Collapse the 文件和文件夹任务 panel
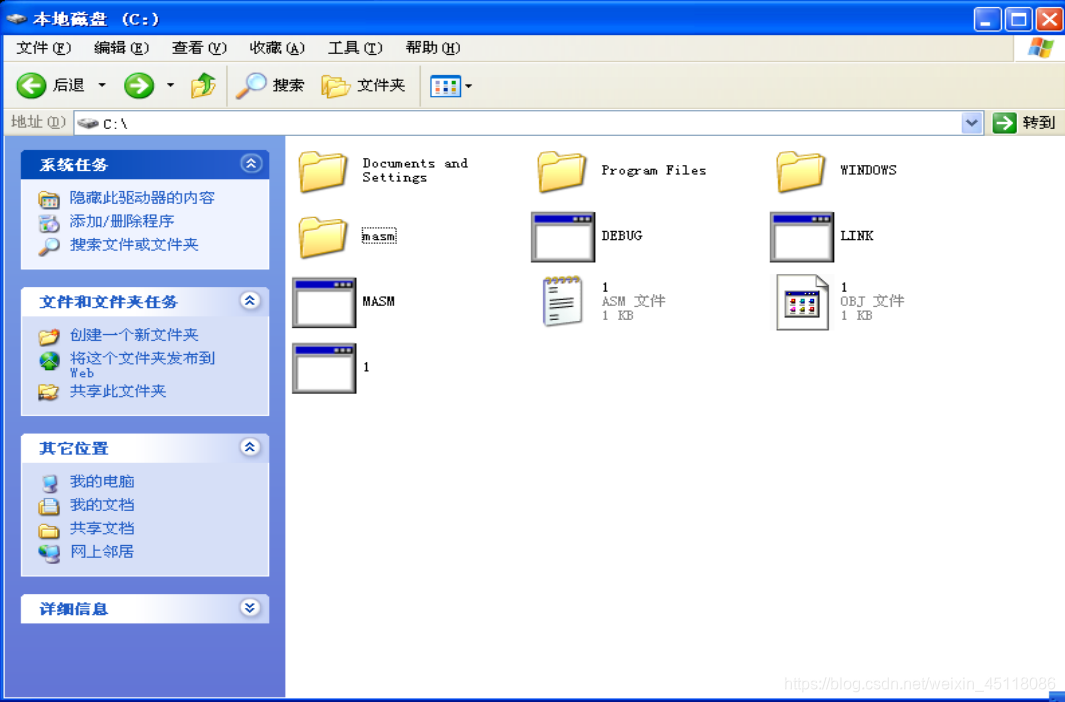This screenshot has width=1065, height=702. [250, 301]
